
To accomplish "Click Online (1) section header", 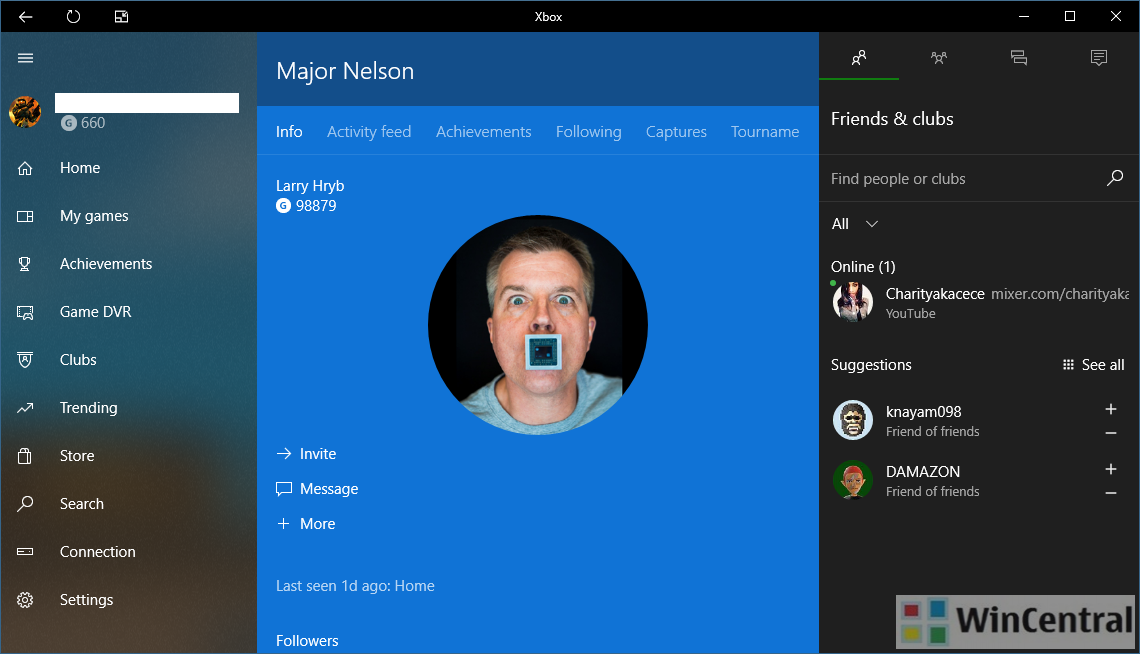I will pyautogui.click(x=863, y=267).
